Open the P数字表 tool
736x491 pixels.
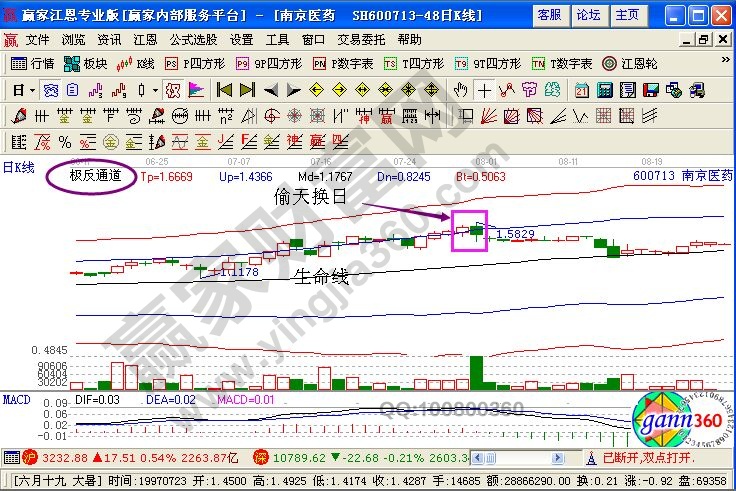pos(343,63)
